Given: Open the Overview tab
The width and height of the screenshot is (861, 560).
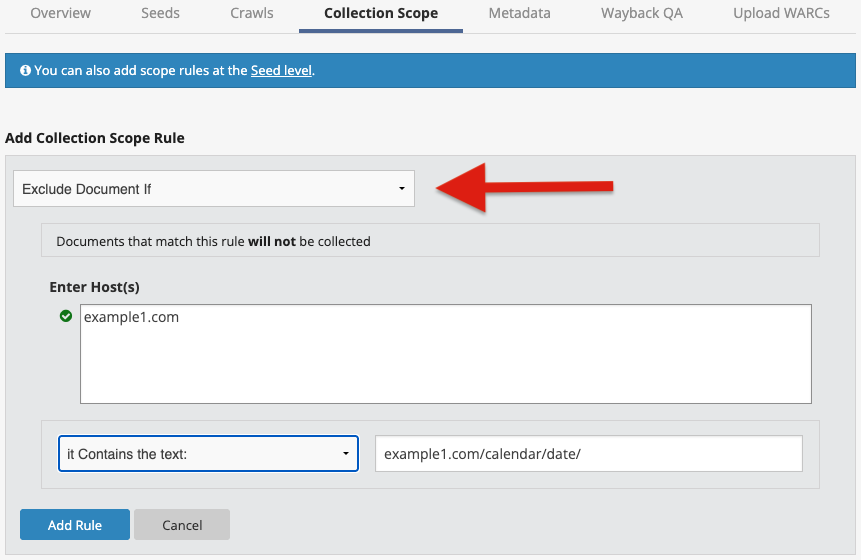Looking at the screenshot, I should click(60, 13).
